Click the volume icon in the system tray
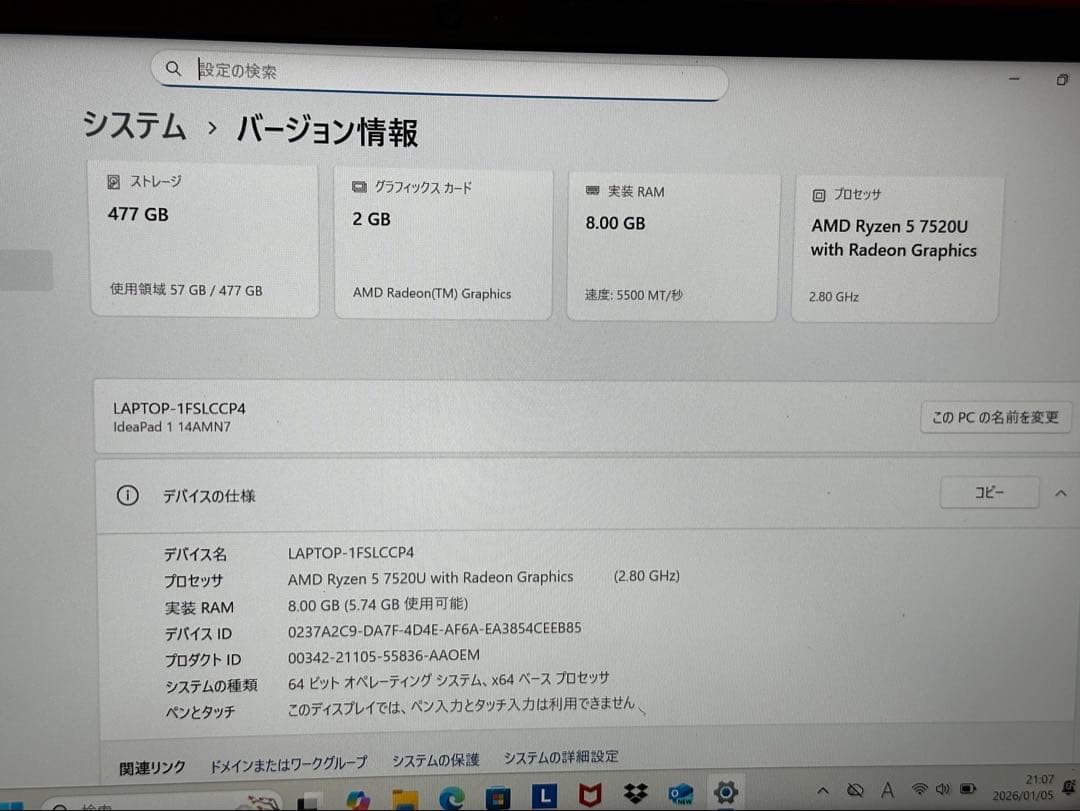The image size is (1080, 811). (943, 789)
